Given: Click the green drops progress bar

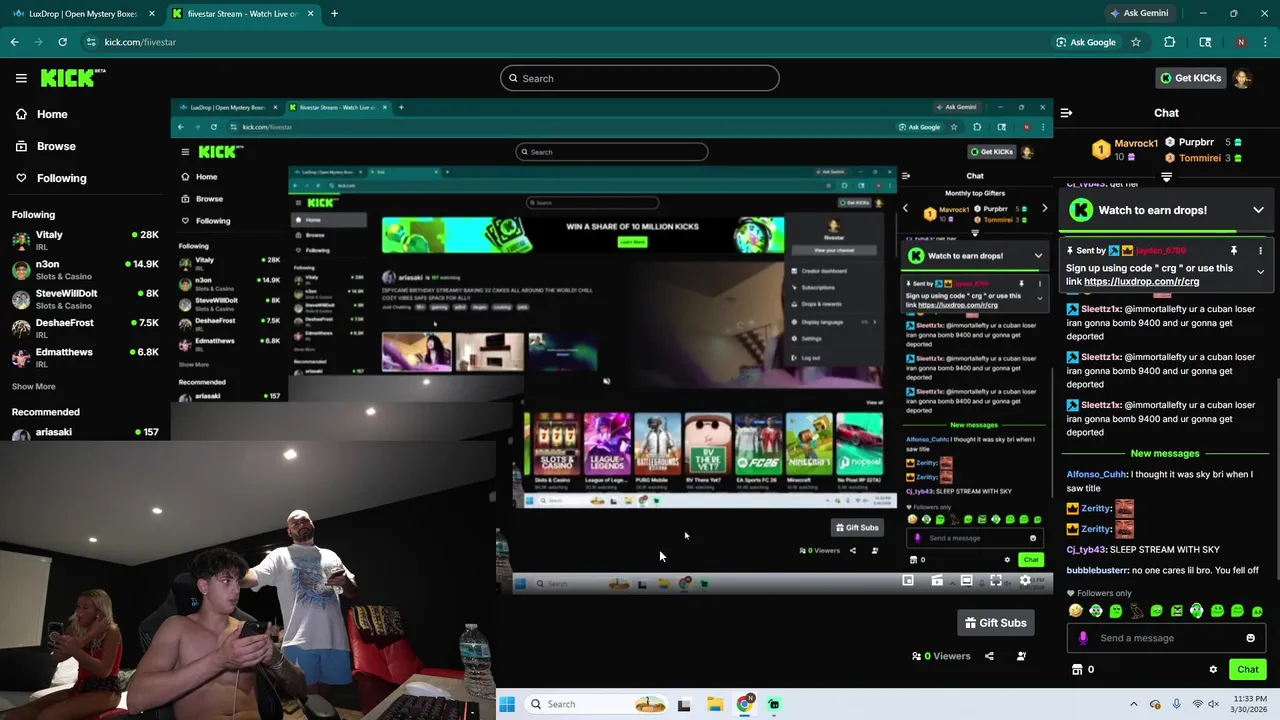Looking at the screenshot, I should coord(1166,229).
